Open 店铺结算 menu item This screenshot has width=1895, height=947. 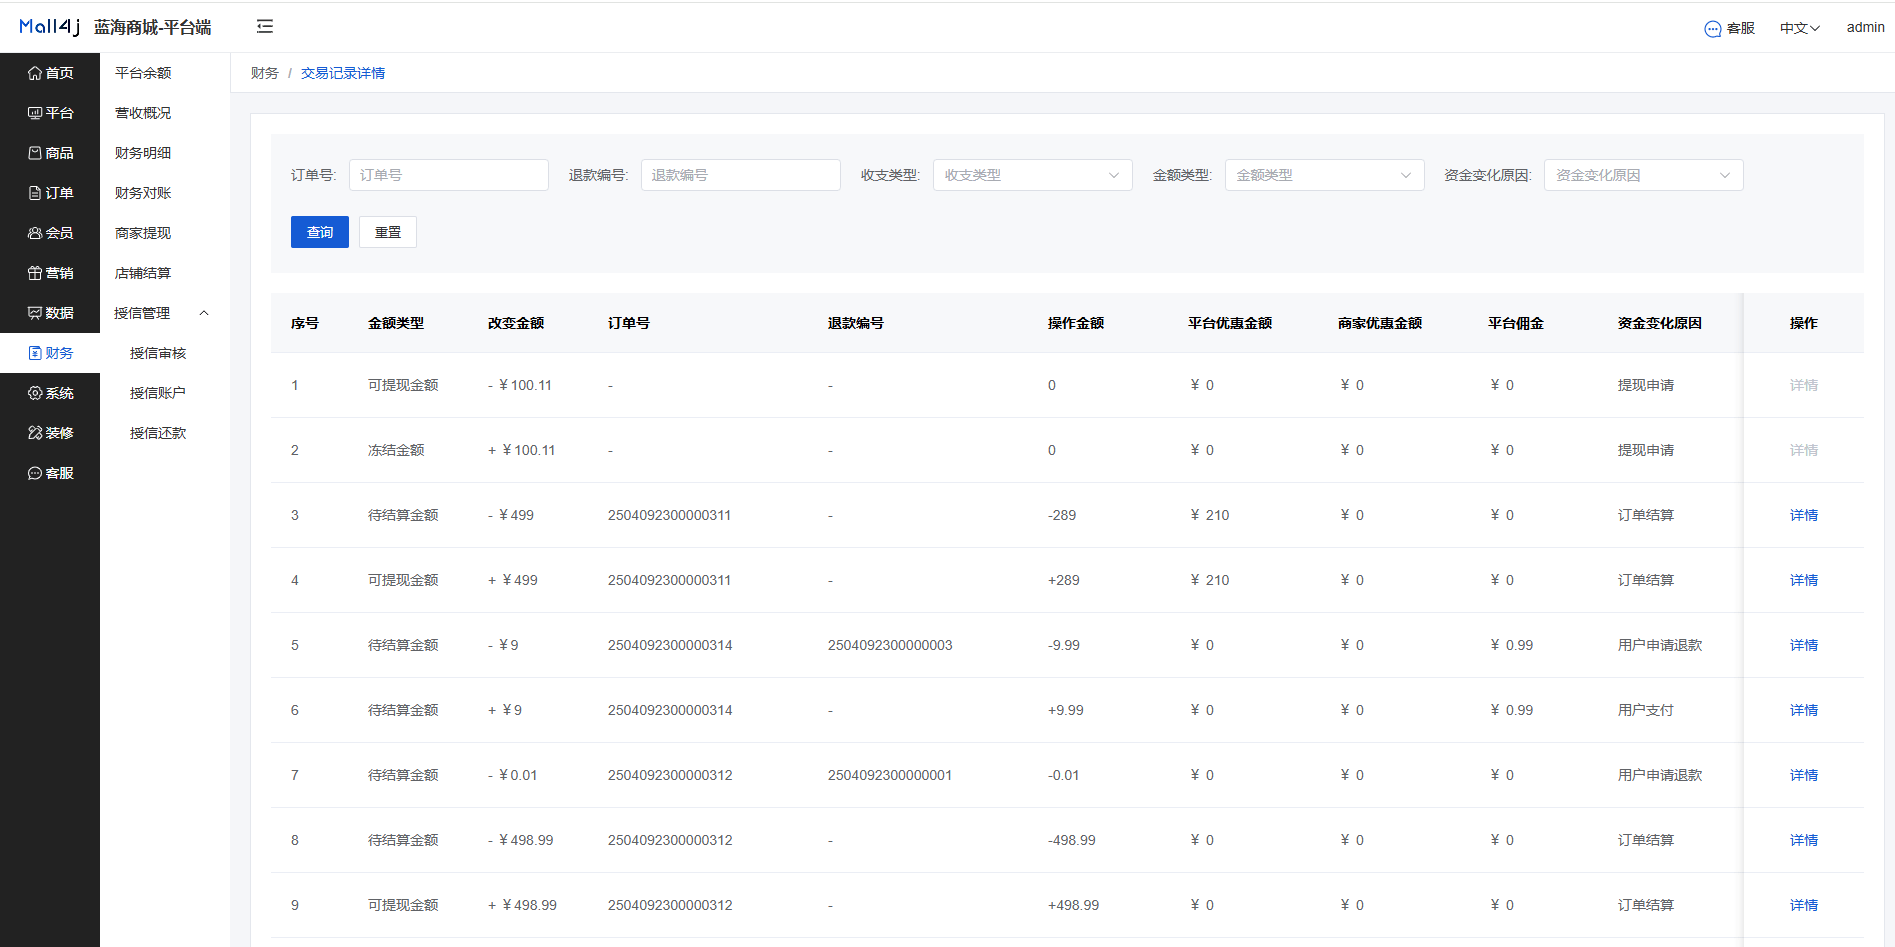(143, 273)
